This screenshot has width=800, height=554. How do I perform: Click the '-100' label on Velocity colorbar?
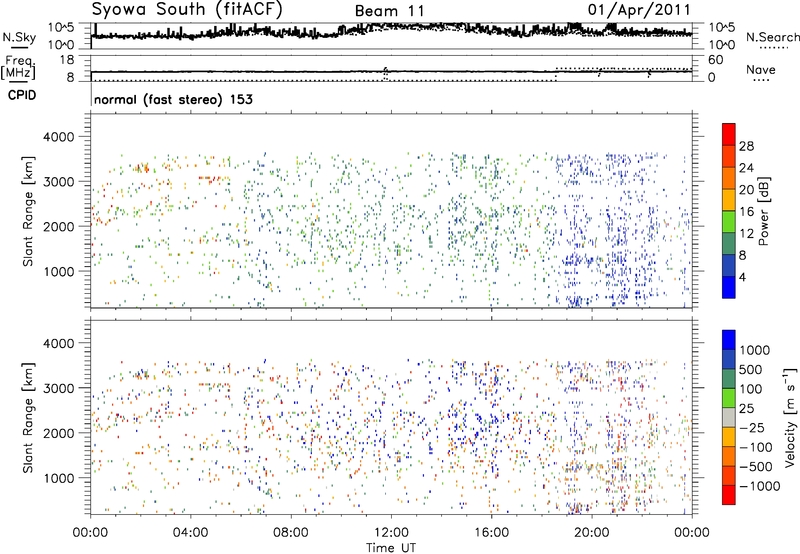point(756,447)
